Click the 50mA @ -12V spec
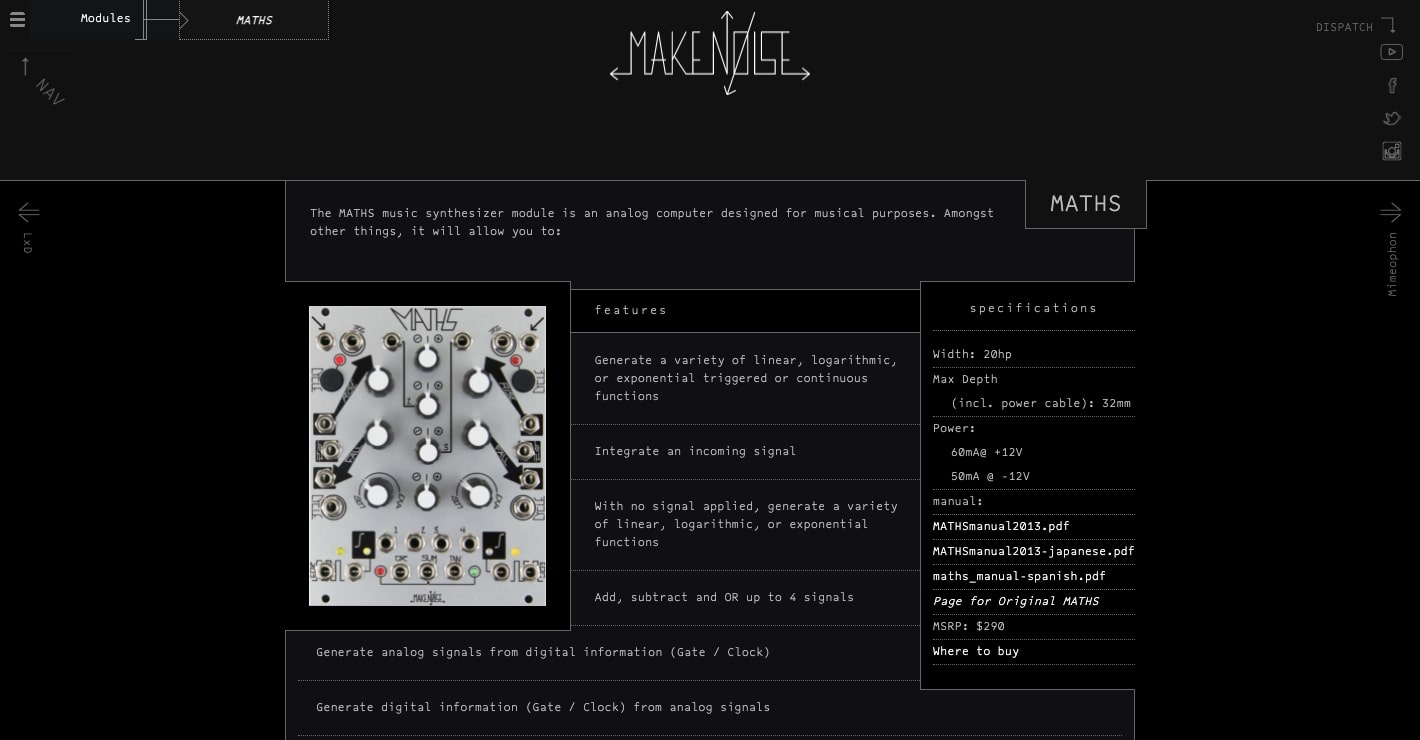1420x740 pixels. click(x=990, y=476)
